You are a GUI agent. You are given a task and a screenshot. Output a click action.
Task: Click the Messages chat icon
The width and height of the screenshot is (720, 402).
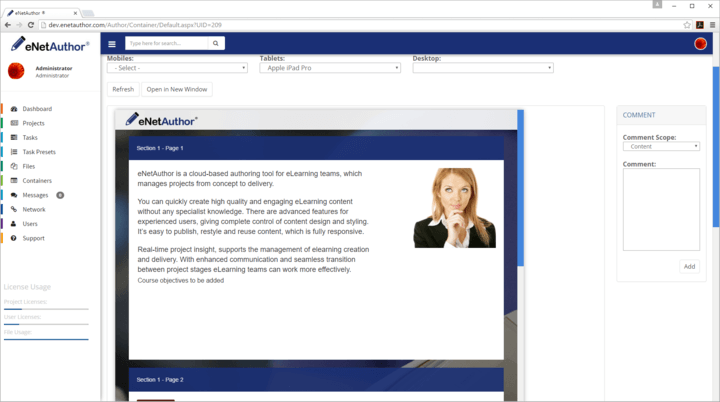click(14, 195)
